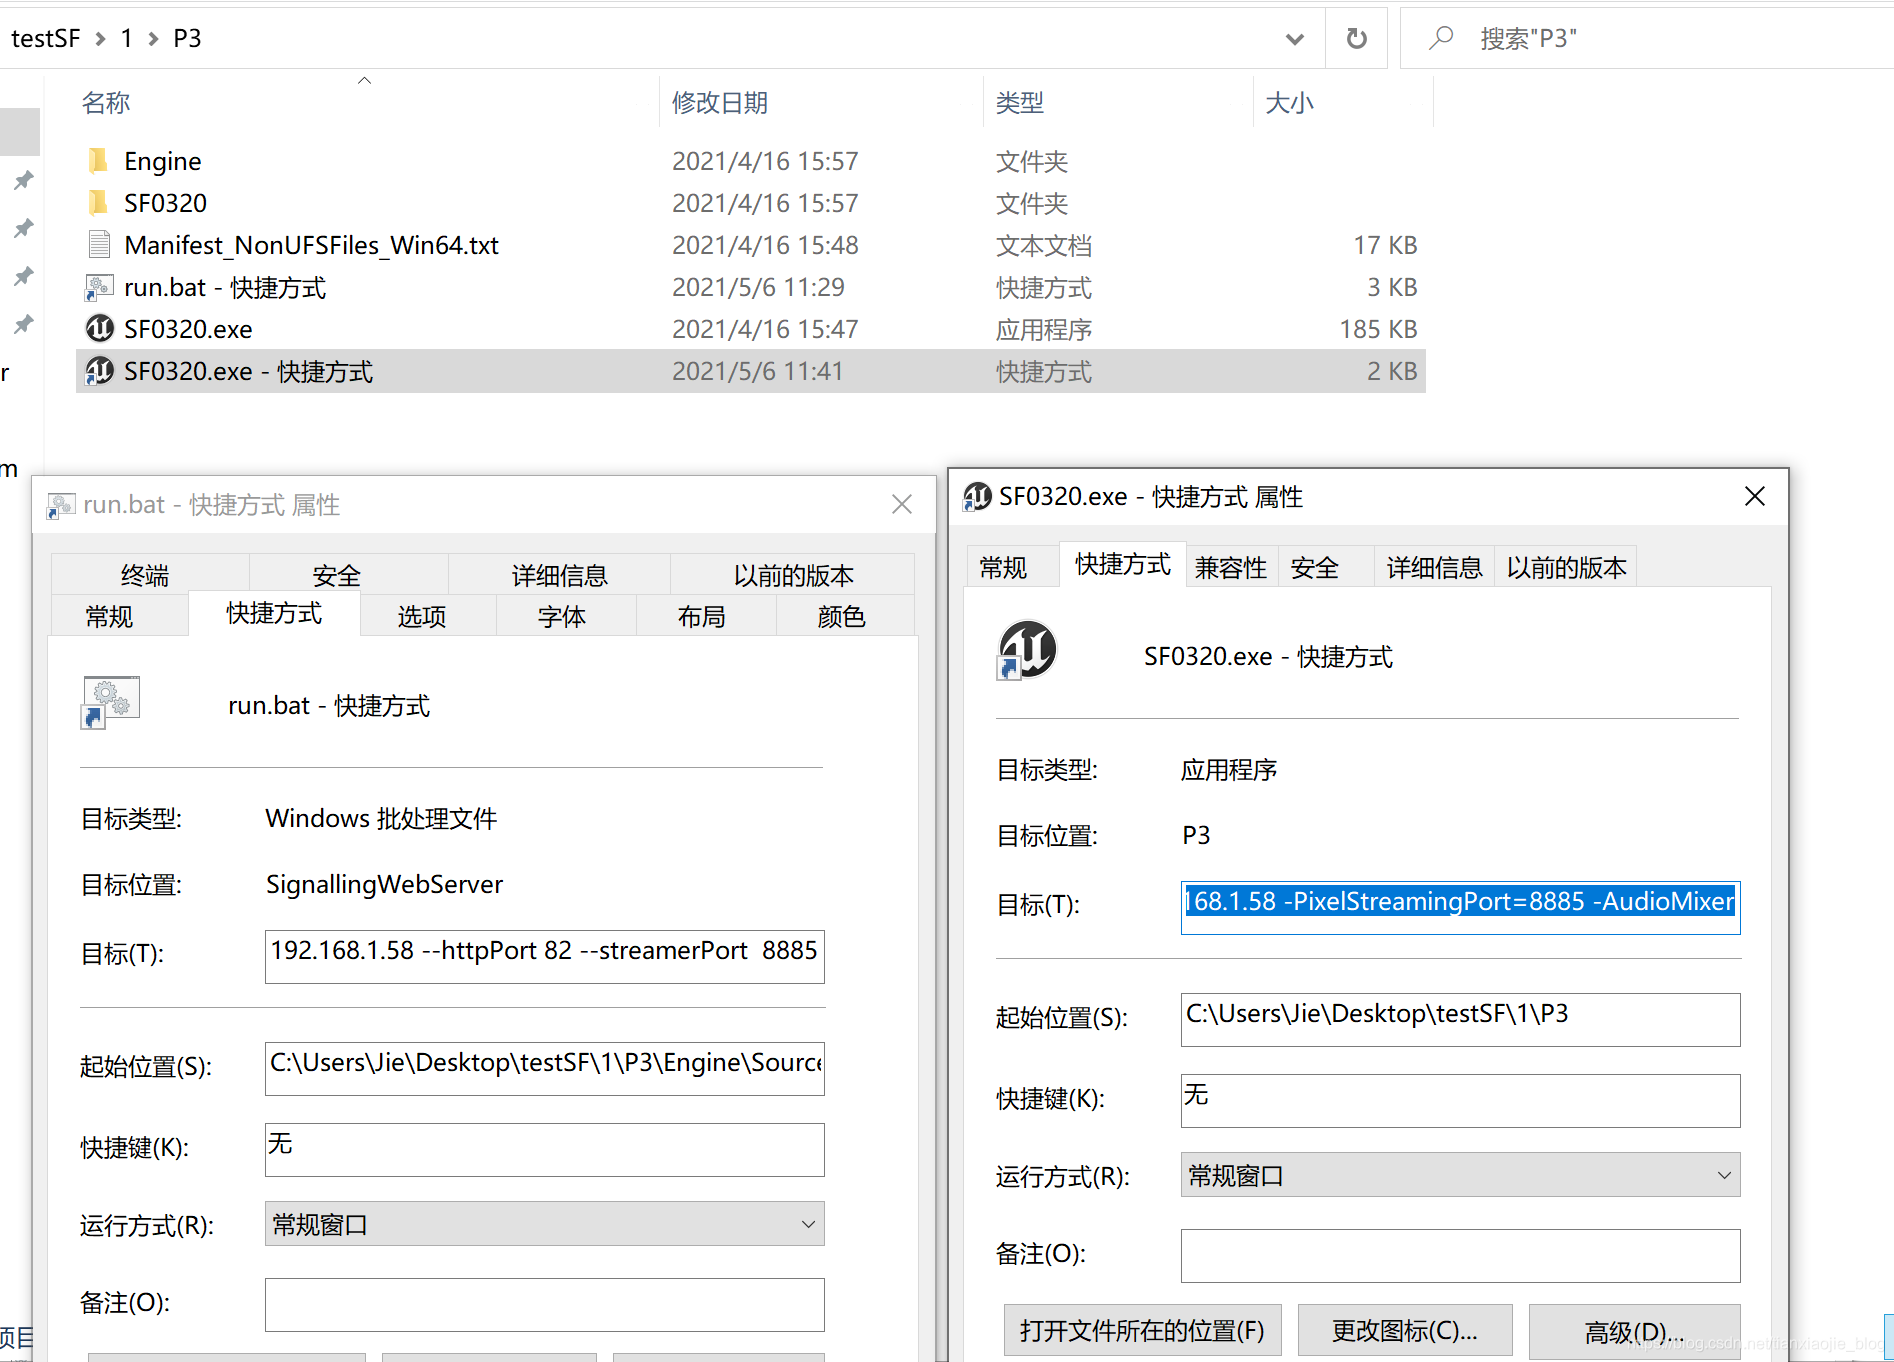The image size is (1894, 1362).
Task: Open 字体 tab in run.bat properties
Action: [x=566, y=616]
